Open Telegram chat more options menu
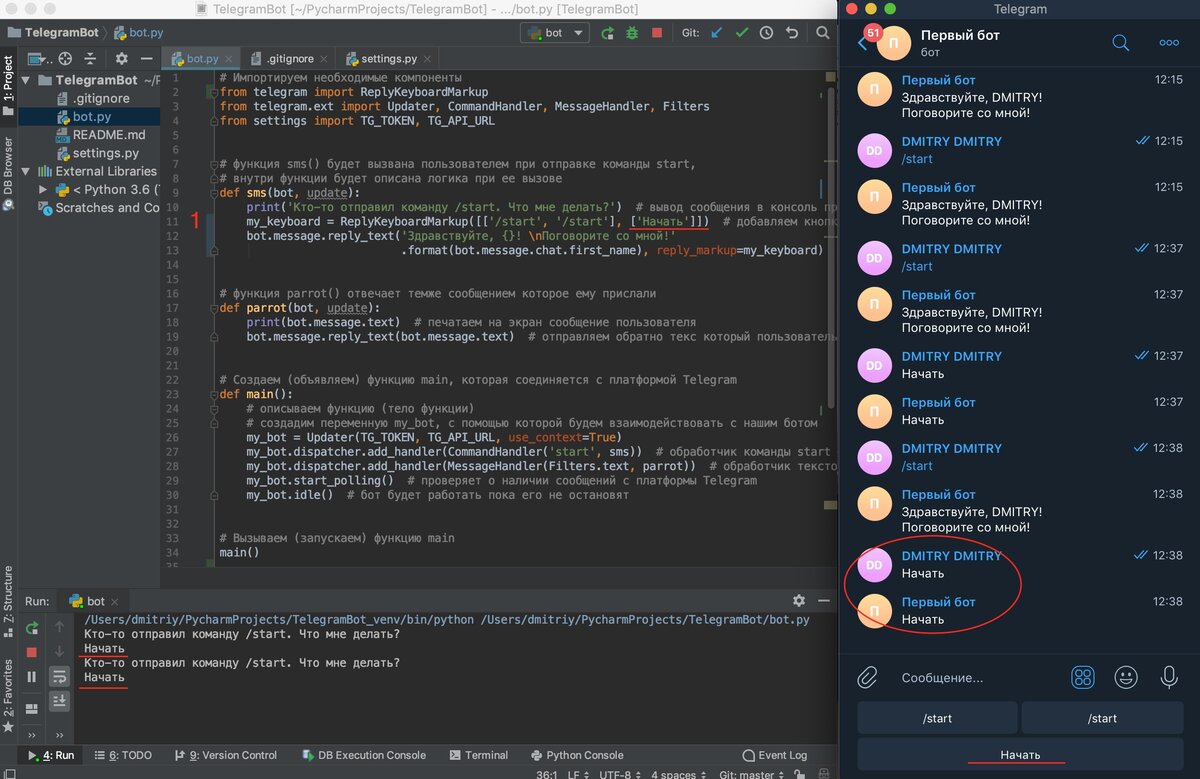Screen dimensions: 1200x779 1169,43
